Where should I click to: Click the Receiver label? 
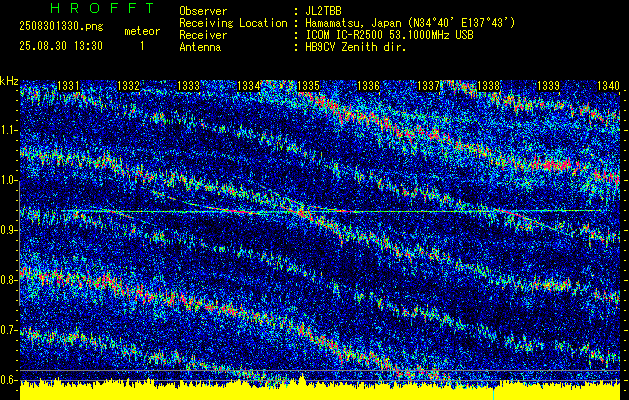[203, 35]
